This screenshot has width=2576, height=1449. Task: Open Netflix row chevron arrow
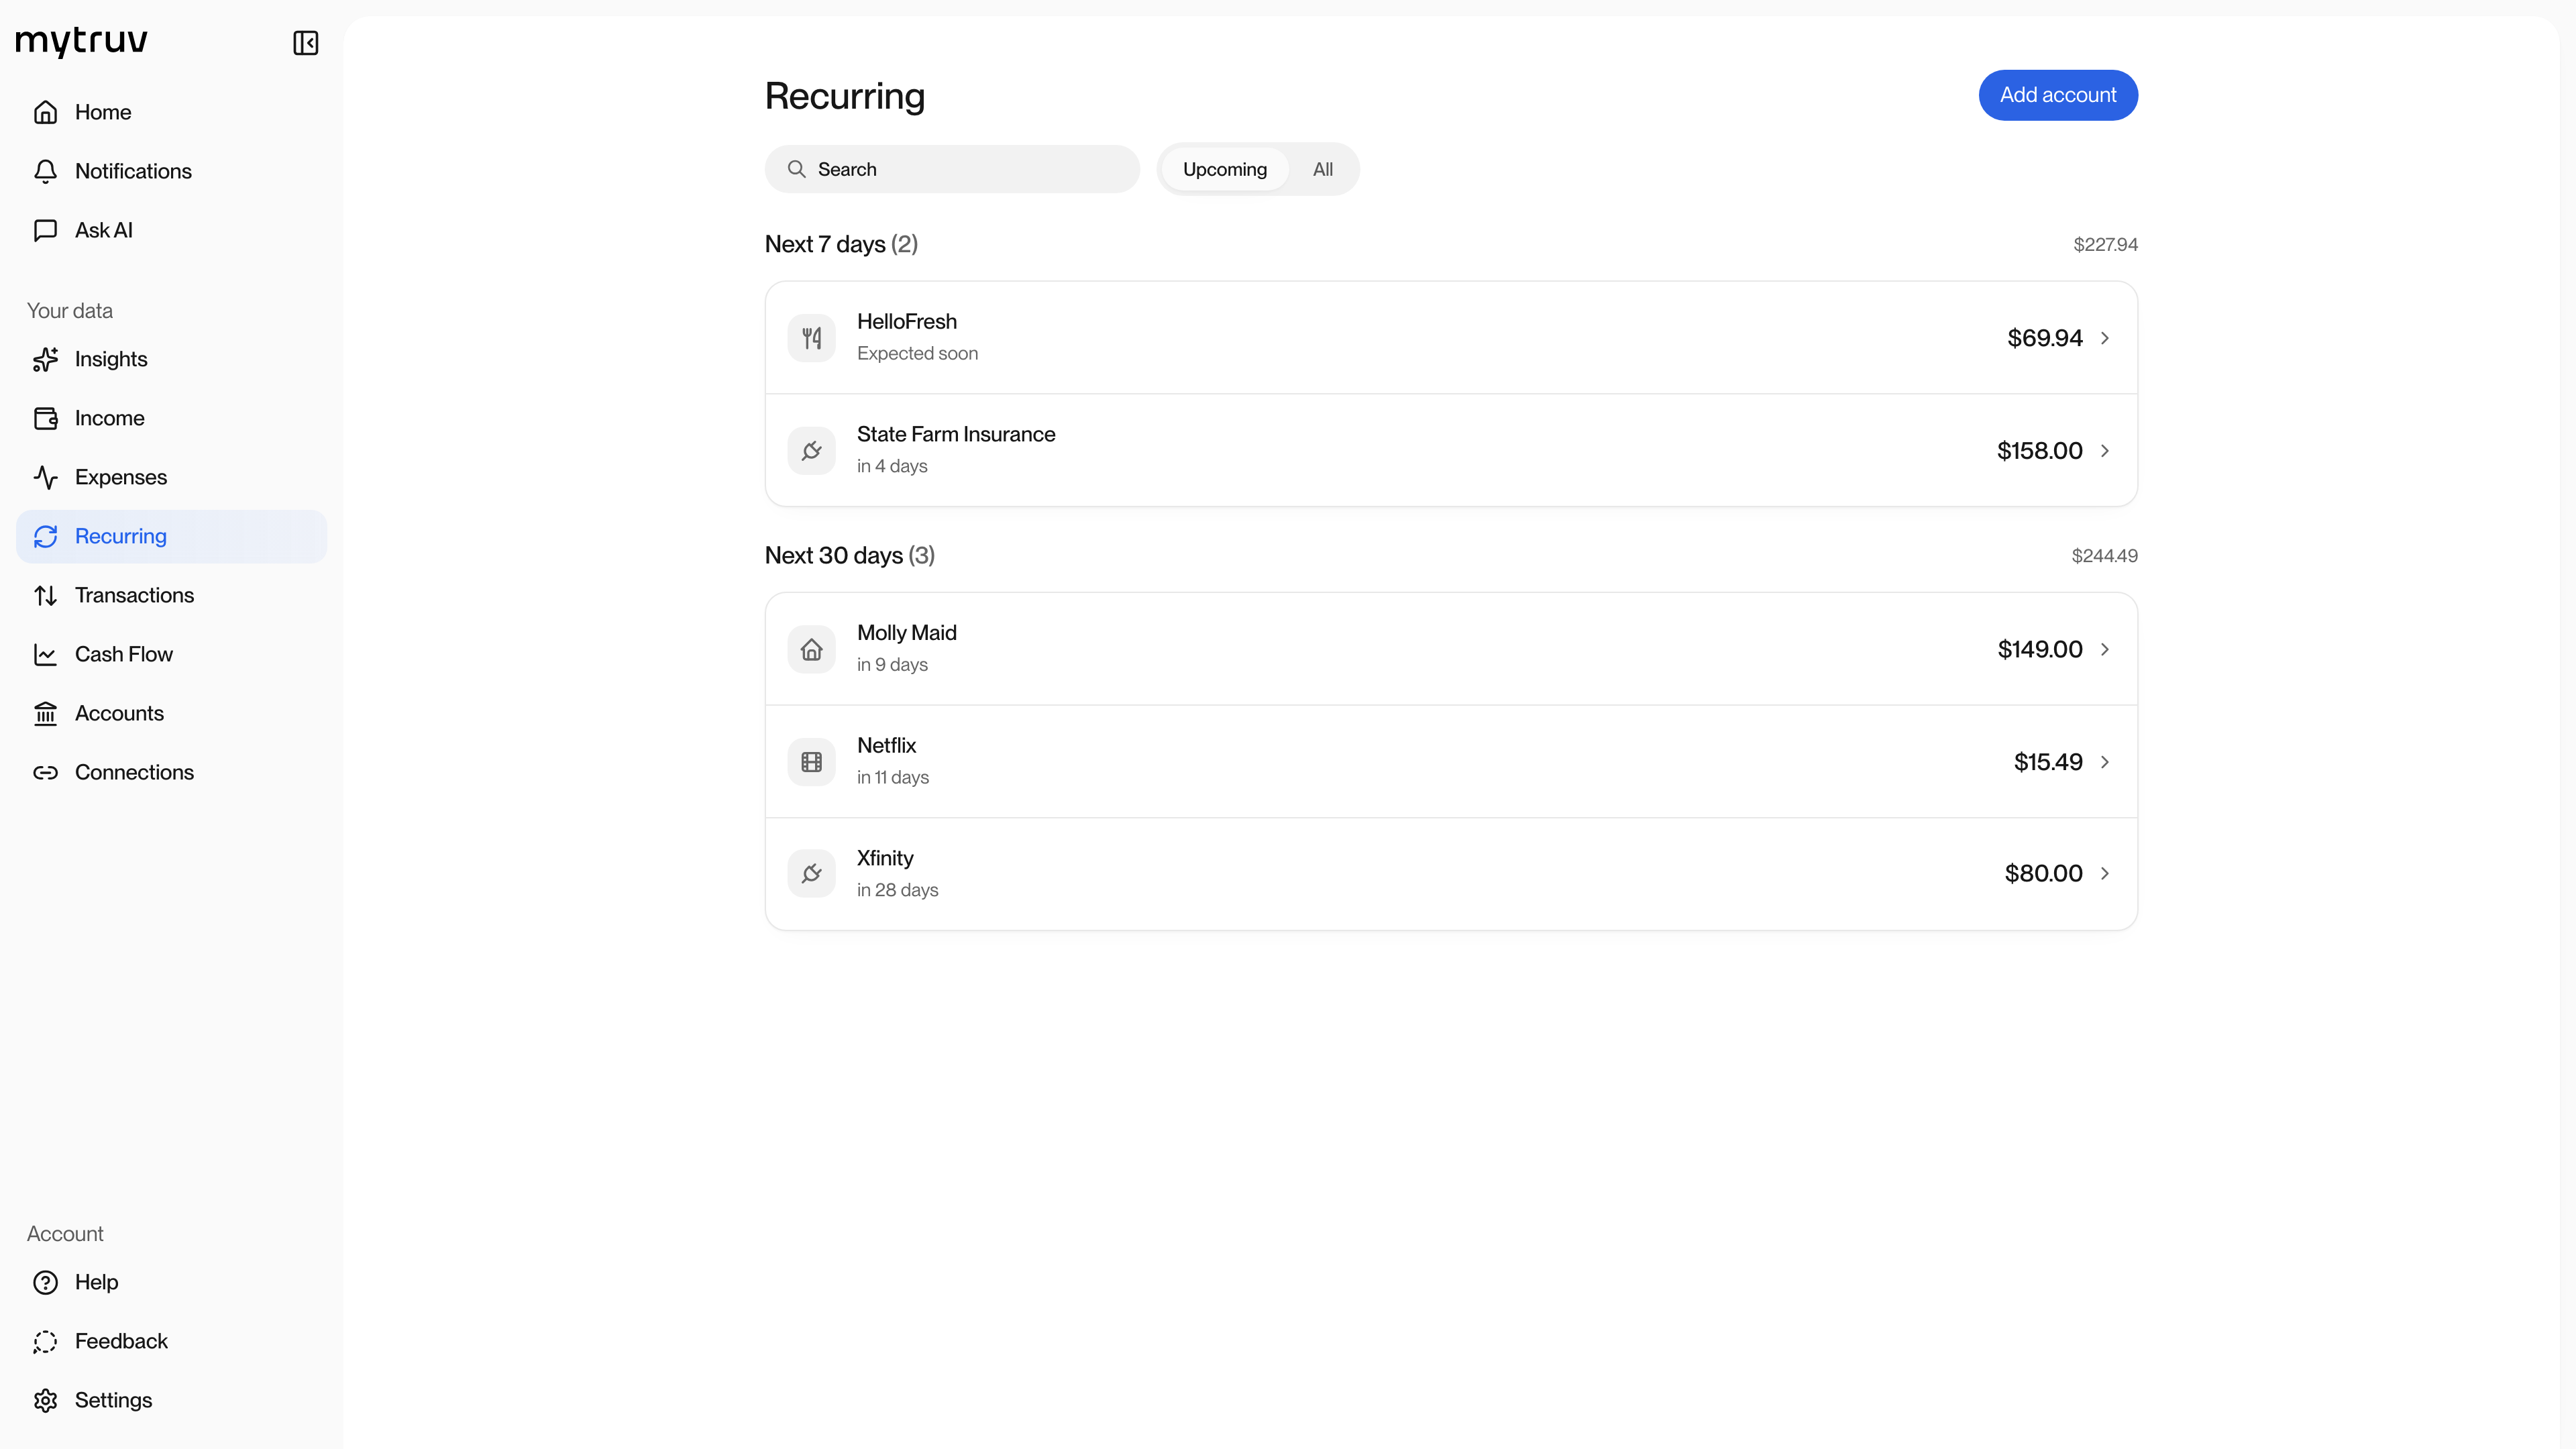click(2104, 762)
